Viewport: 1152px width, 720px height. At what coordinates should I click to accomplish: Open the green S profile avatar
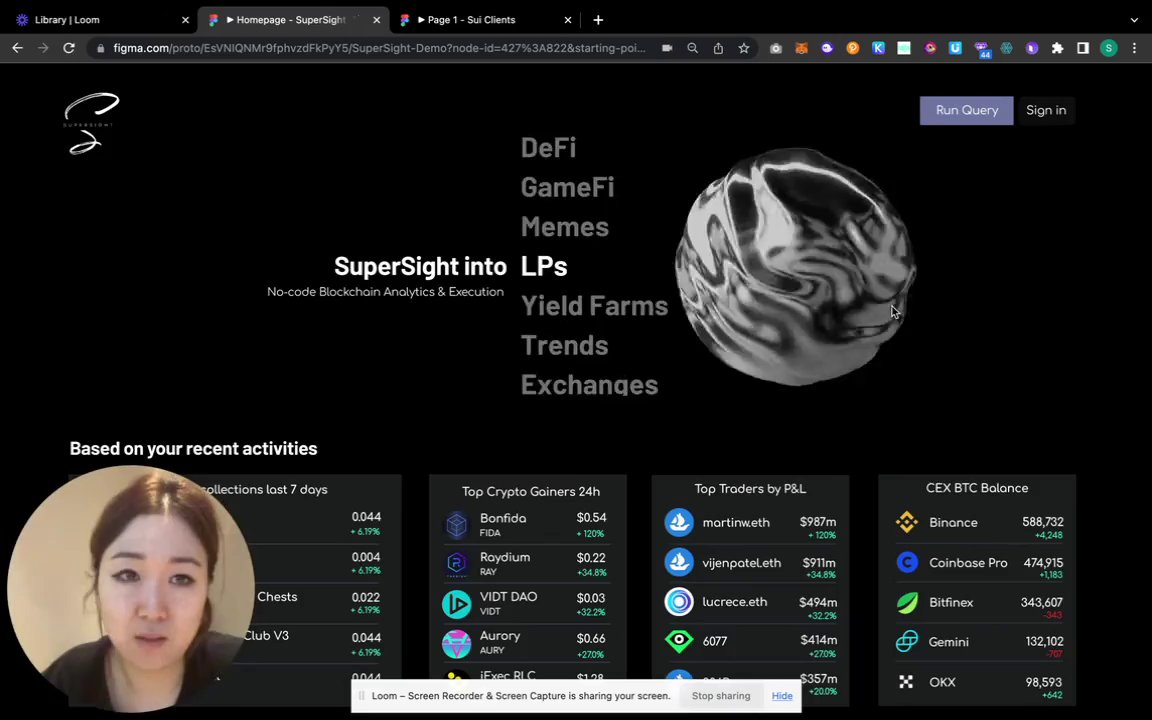[1109, 48]
